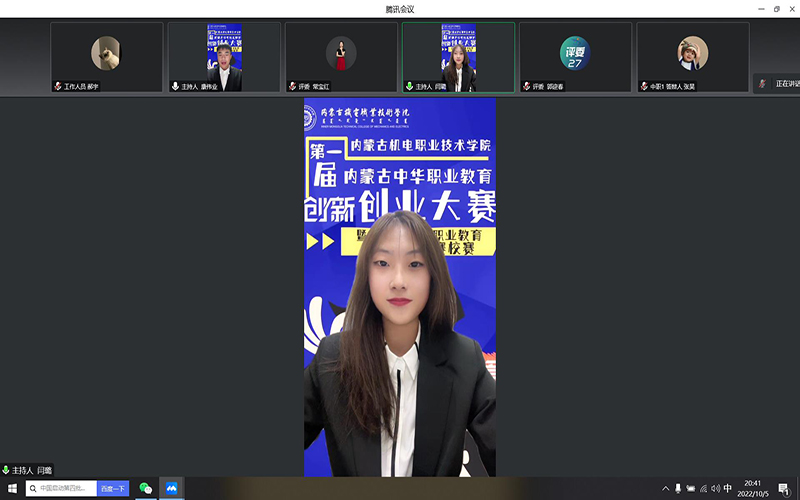The image size is (800, 500).
Task: Select participant thumbnail 工作人员 郝宇
Action: [x=106, y=58]
